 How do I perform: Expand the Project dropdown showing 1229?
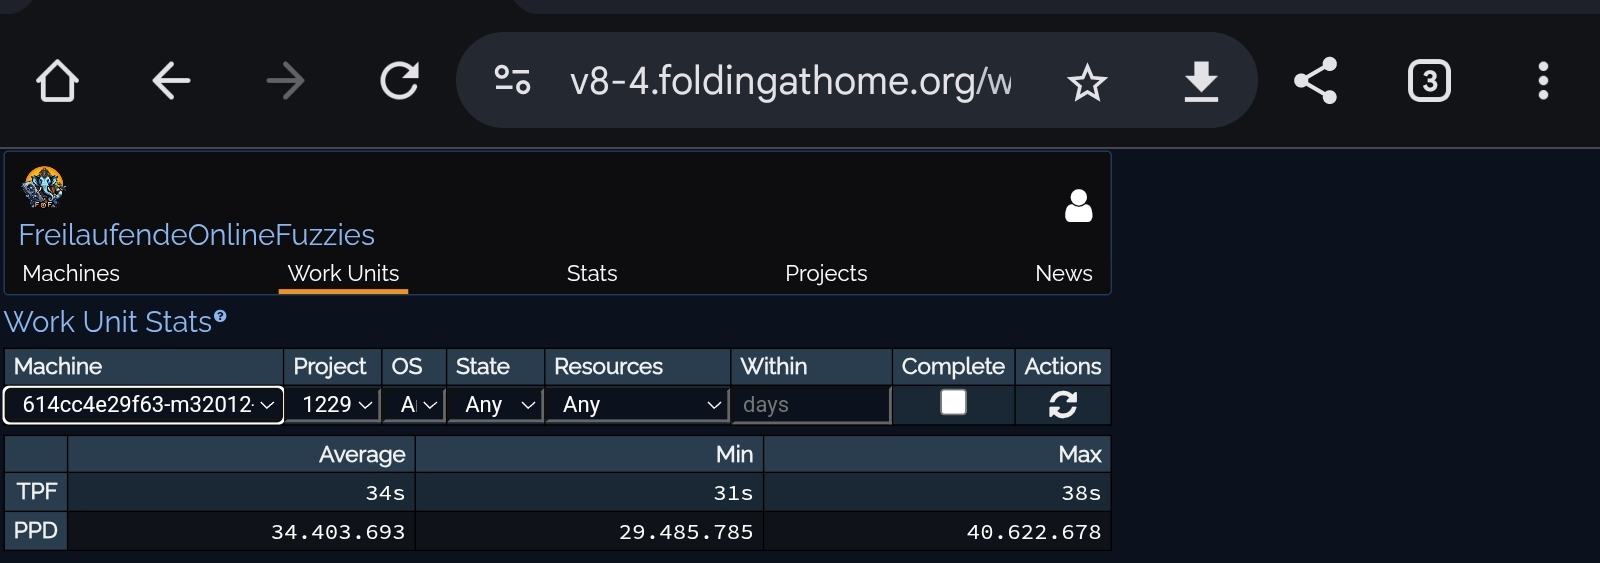tap(334, 405)
